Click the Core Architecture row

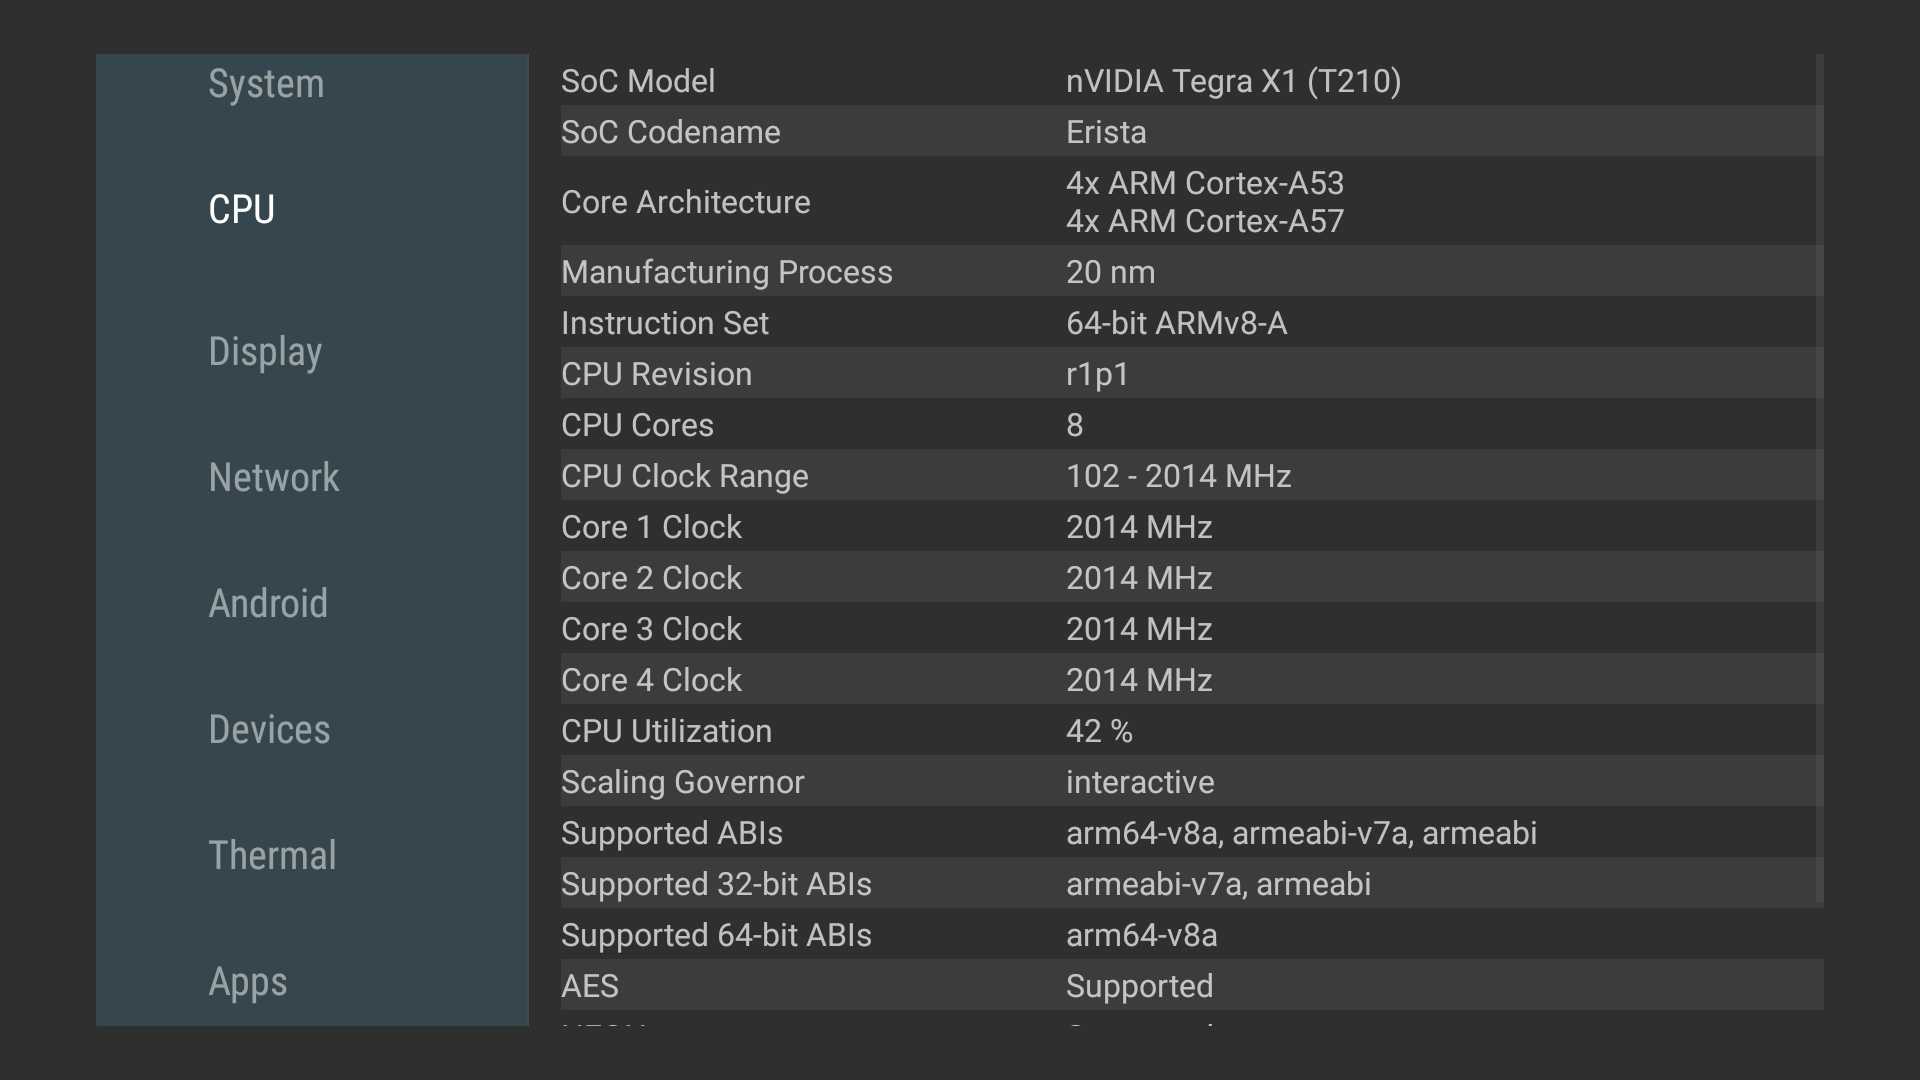[1190, 202]
